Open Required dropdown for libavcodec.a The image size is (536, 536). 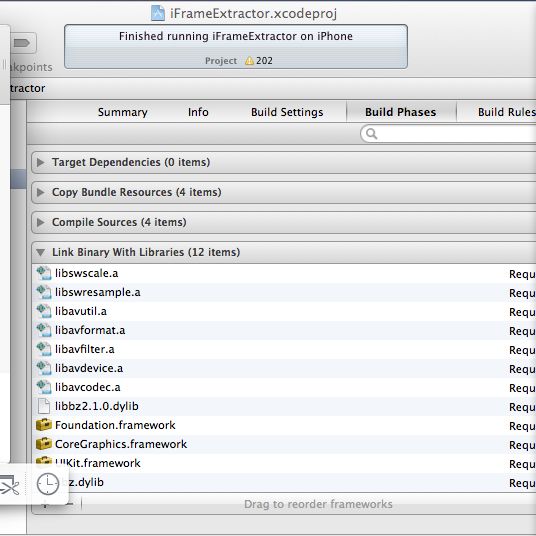click(522, 388)
